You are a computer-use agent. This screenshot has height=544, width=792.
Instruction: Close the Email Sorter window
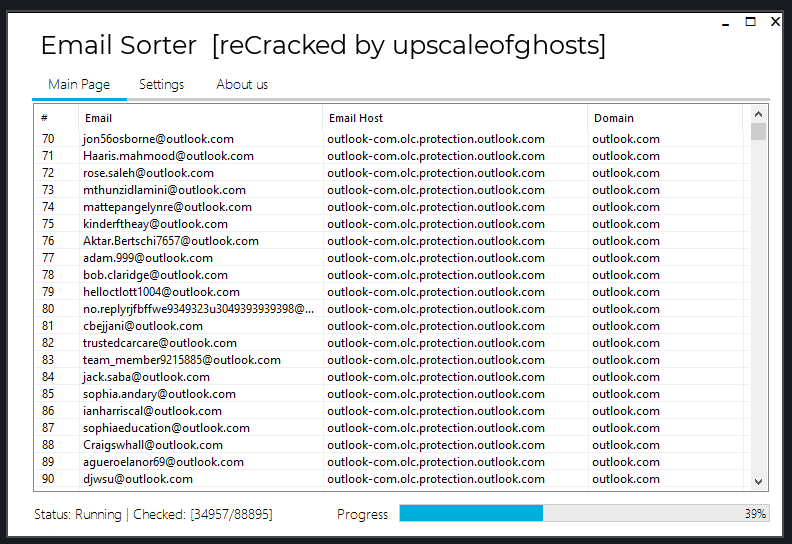click(775, 21)
